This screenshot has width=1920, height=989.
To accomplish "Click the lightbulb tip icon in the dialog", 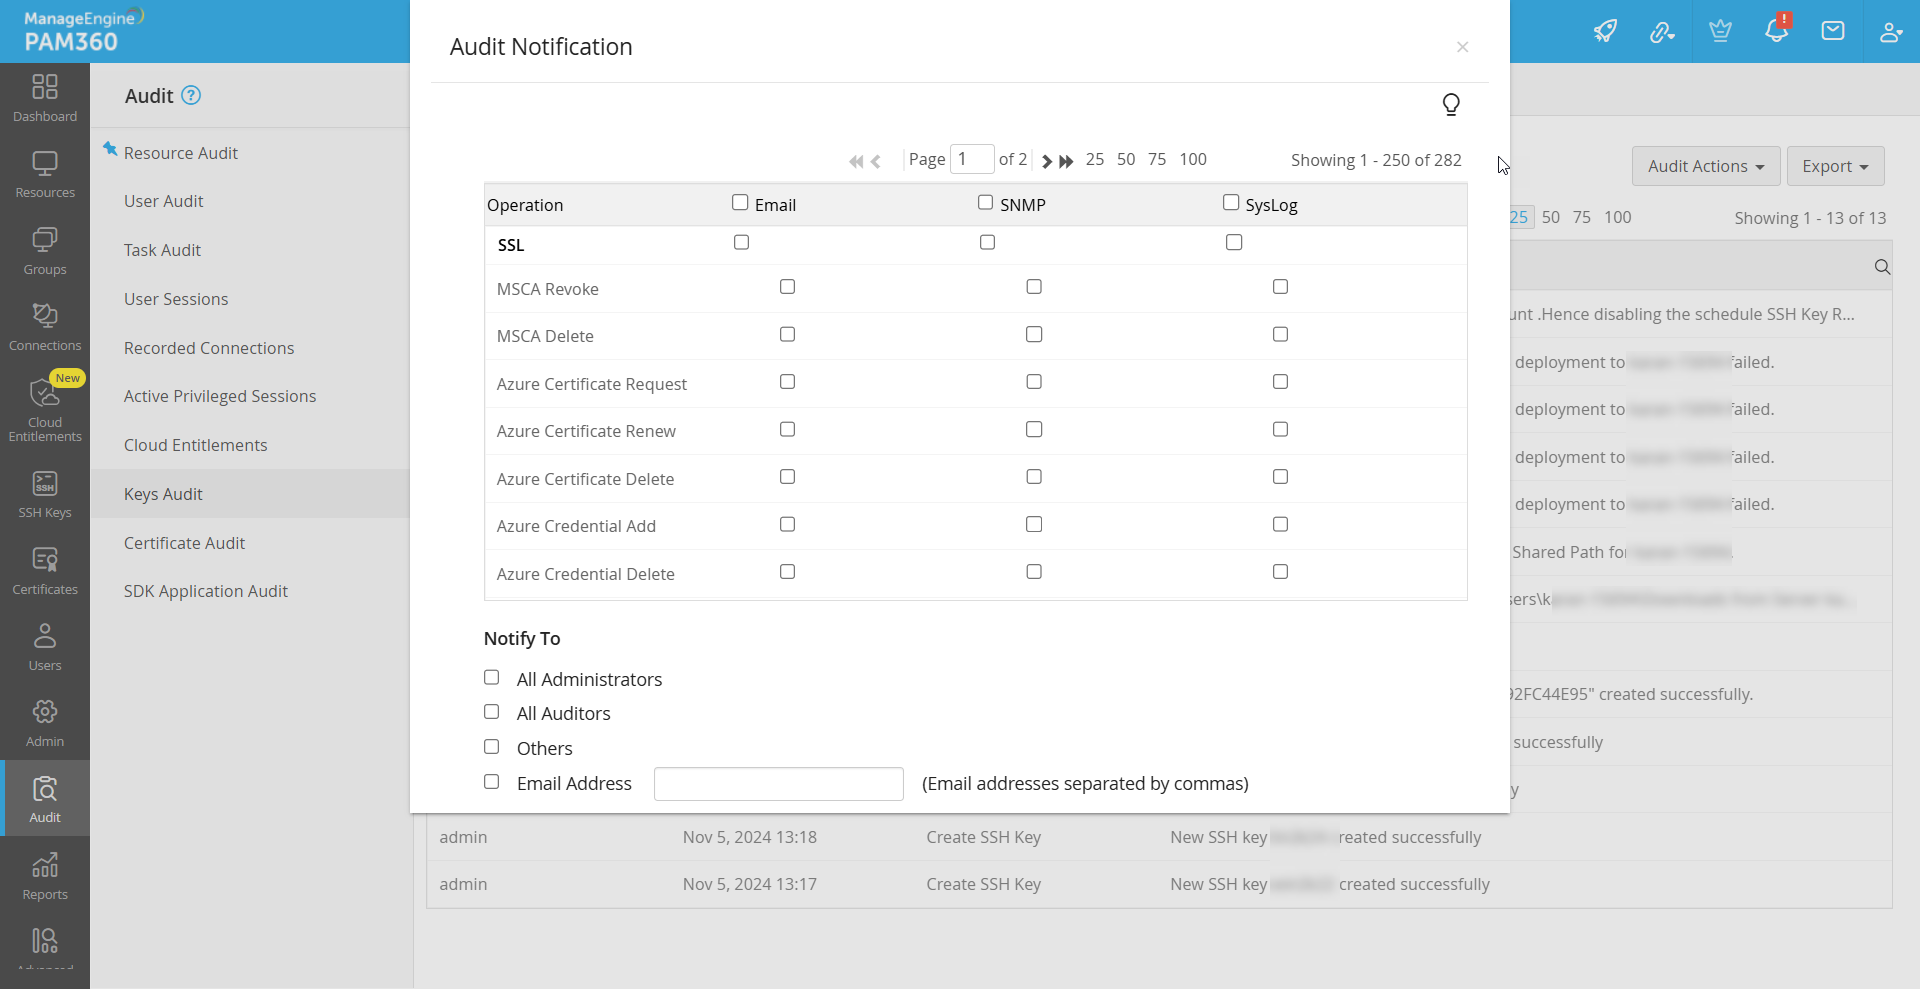I will 1451,104.
